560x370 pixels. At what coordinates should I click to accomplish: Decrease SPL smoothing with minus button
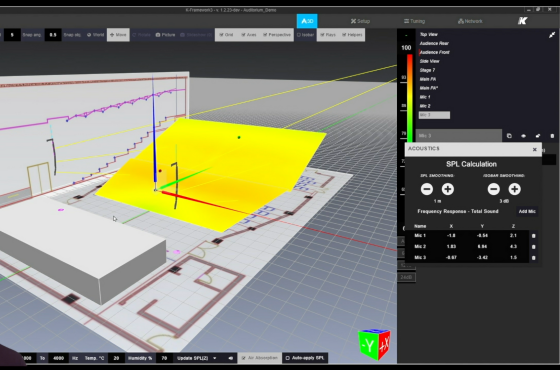[427, 189]
